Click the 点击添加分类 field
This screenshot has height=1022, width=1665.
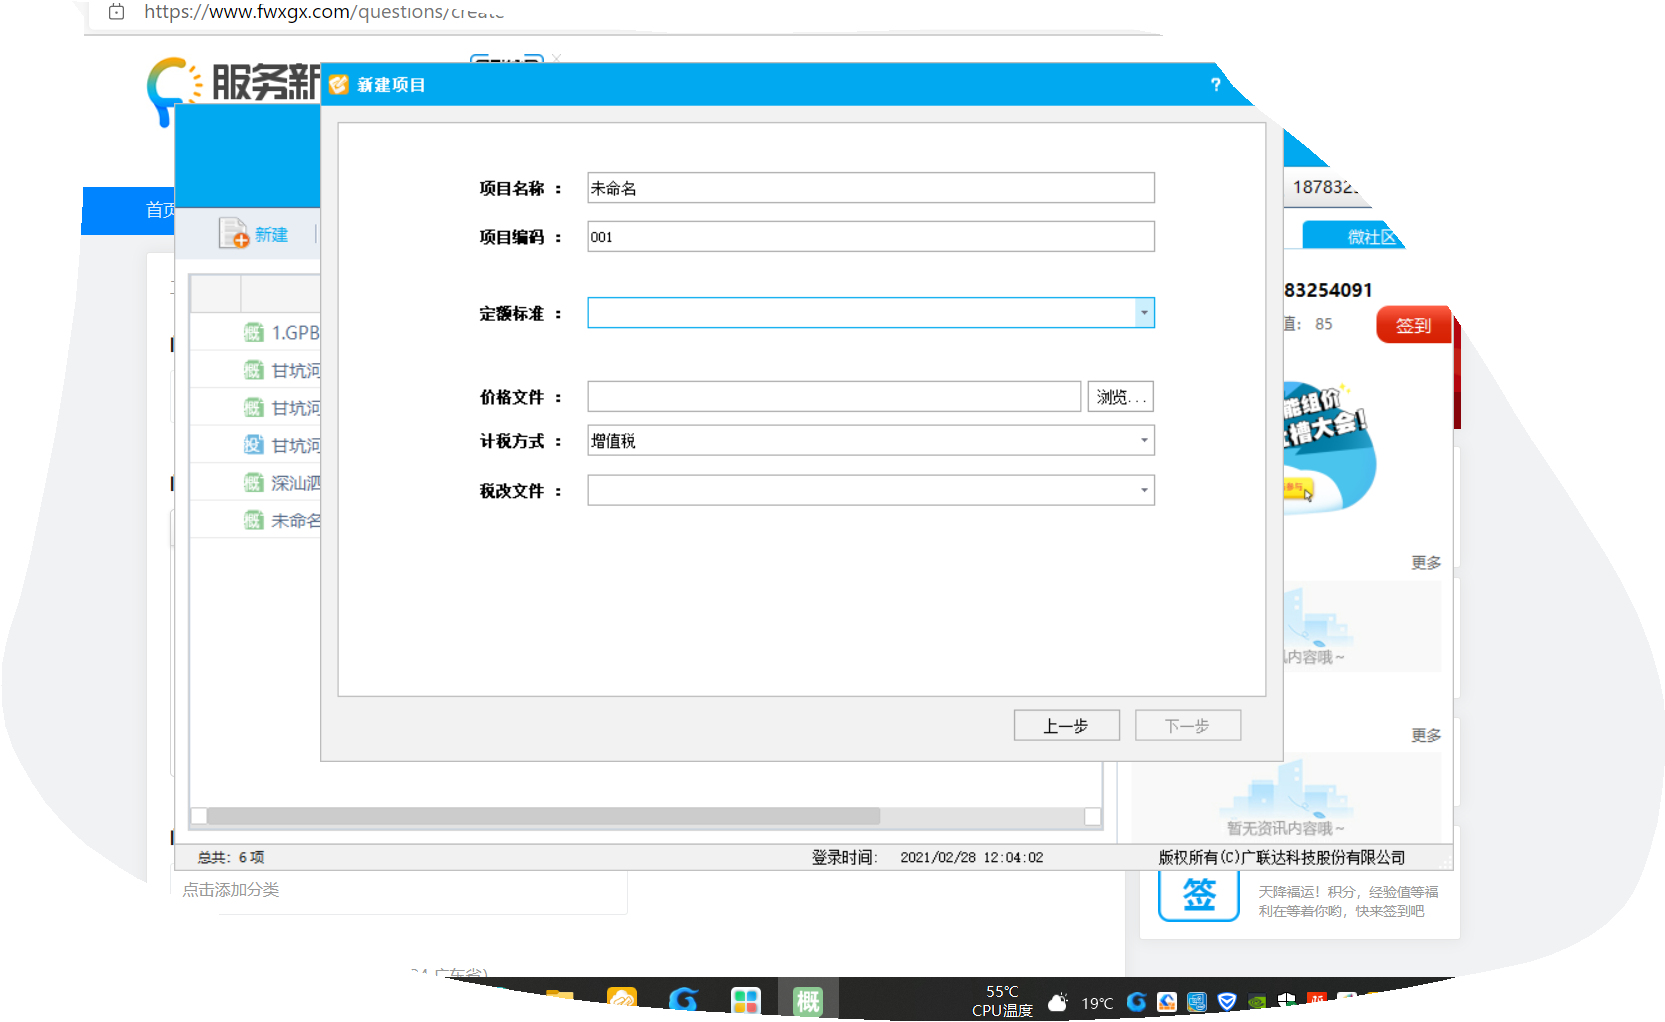click(400, 890)
